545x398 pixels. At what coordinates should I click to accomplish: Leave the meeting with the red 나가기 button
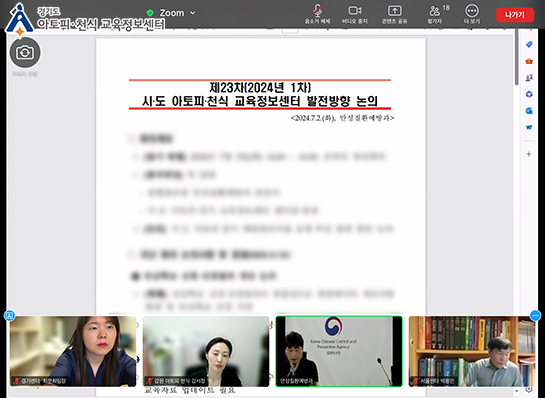coord(515,15)
